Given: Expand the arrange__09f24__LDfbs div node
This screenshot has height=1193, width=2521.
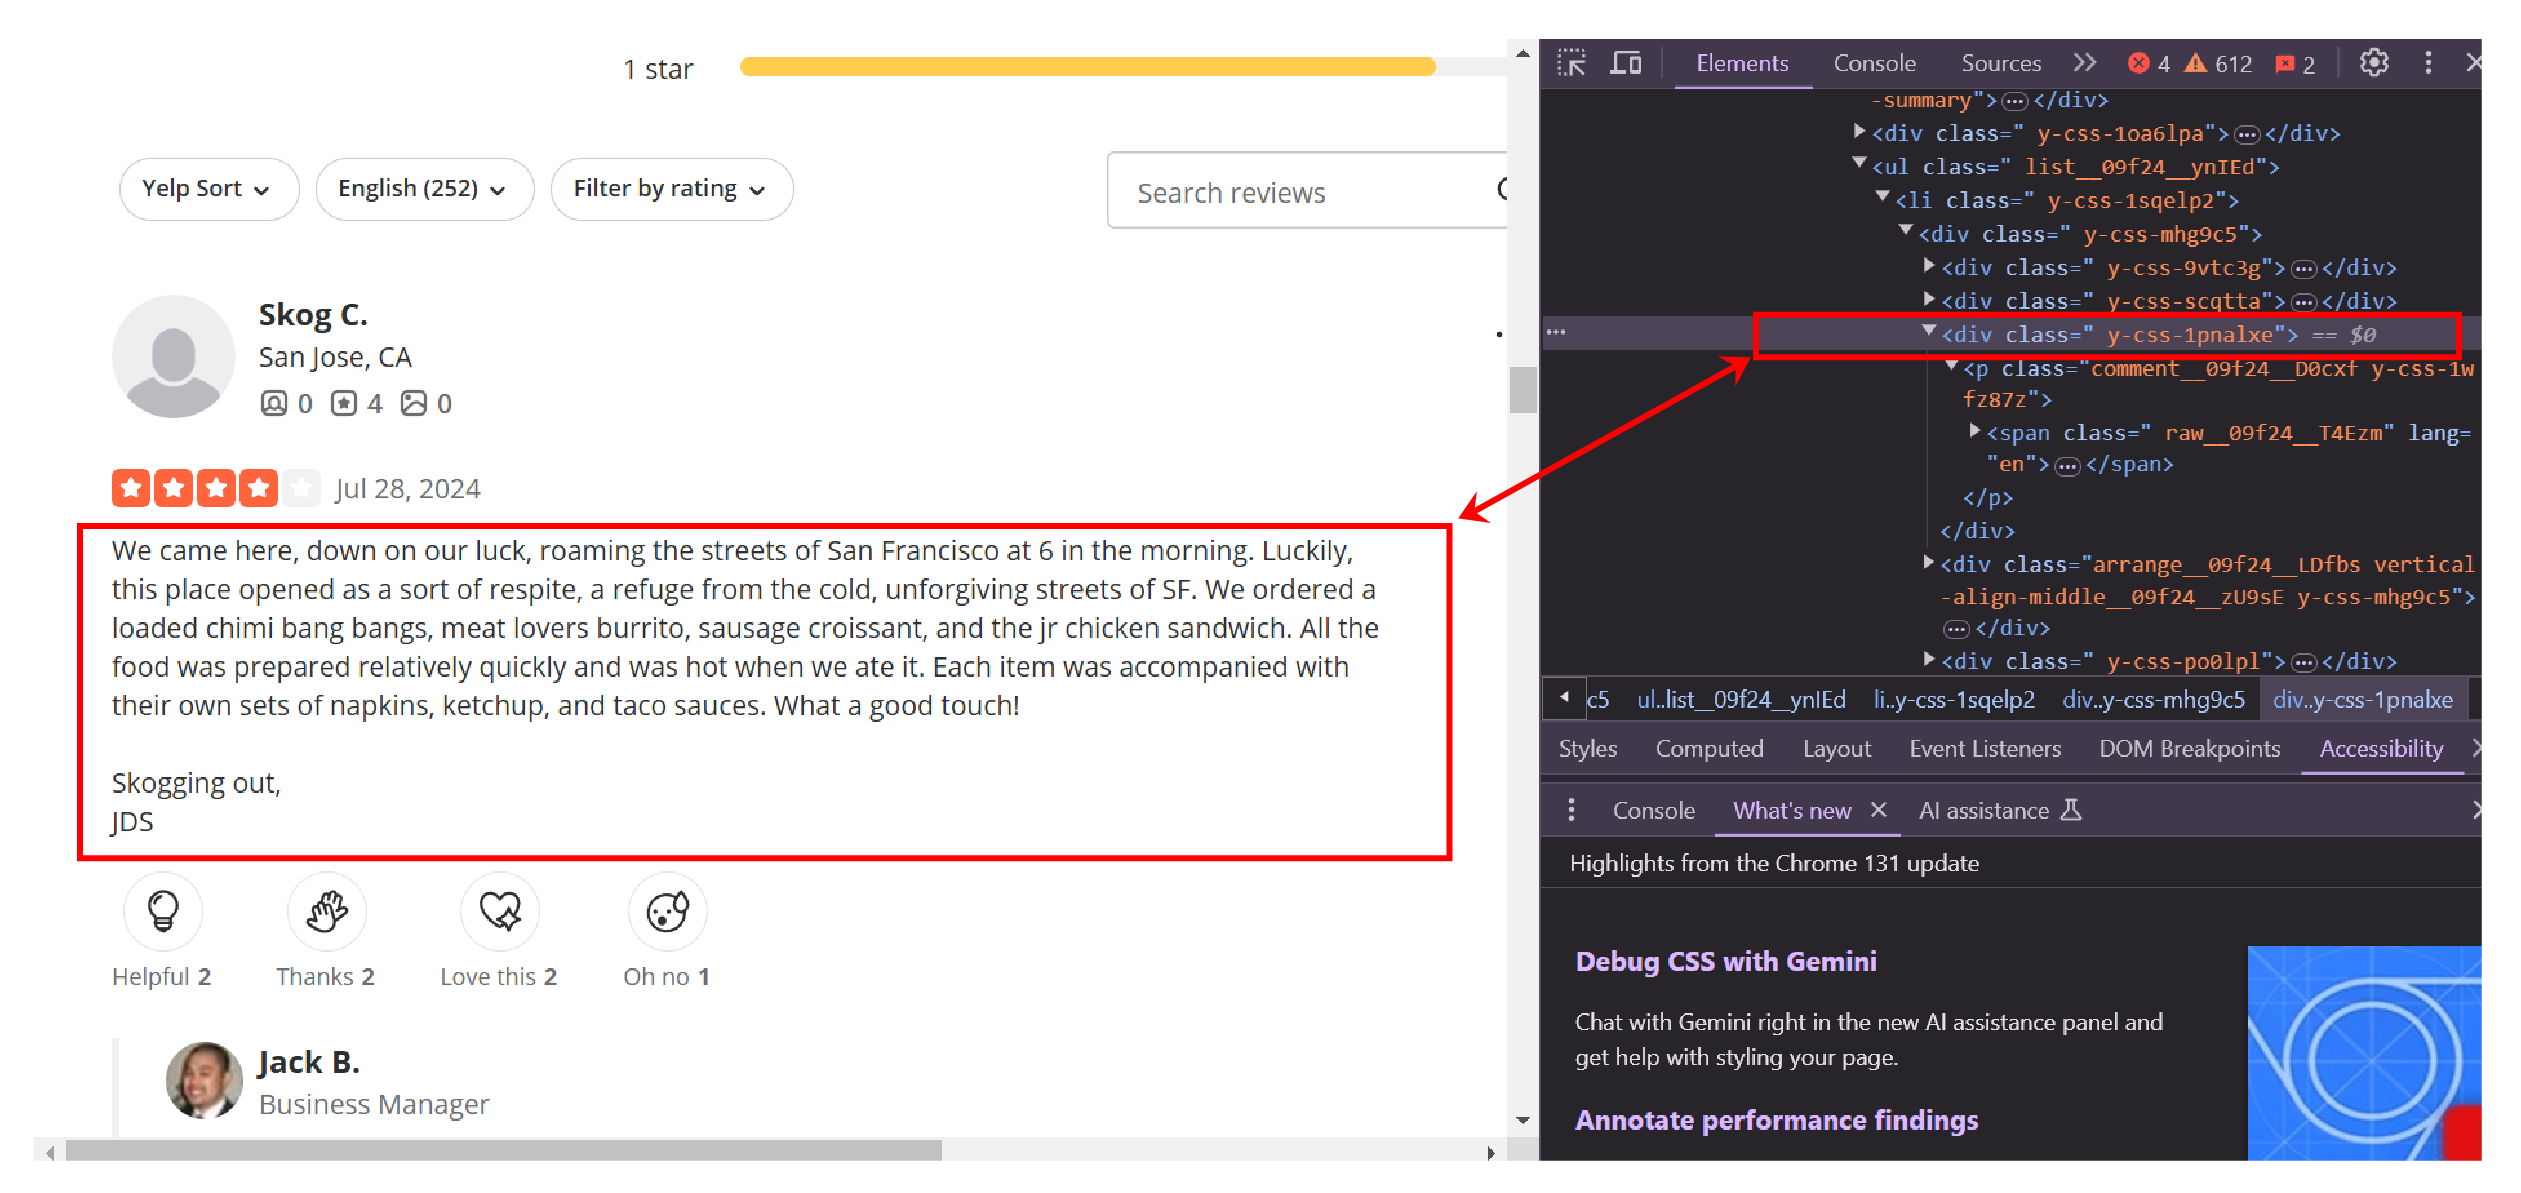Looking at the screenshot, I should (1929, 562).
